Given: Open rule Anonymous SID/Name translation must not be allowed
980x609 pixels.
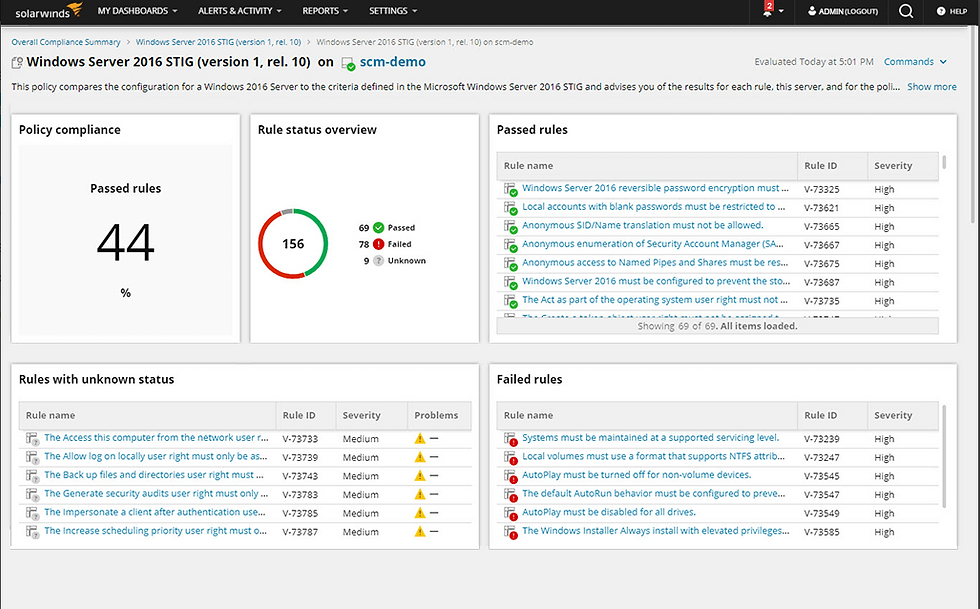Looking at the screenshot, I should 642,225.
